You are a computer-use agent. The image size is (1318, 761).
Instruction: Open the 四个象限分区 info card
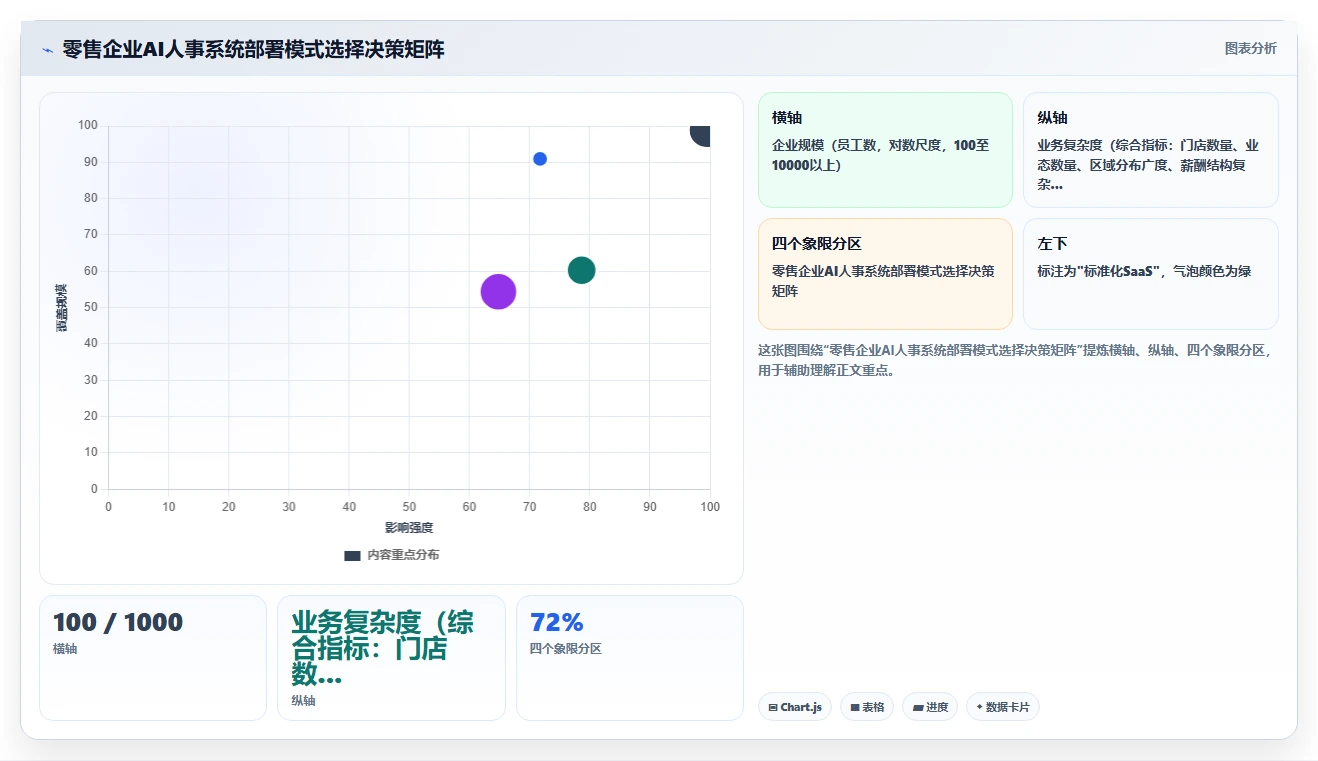point(885,274)
